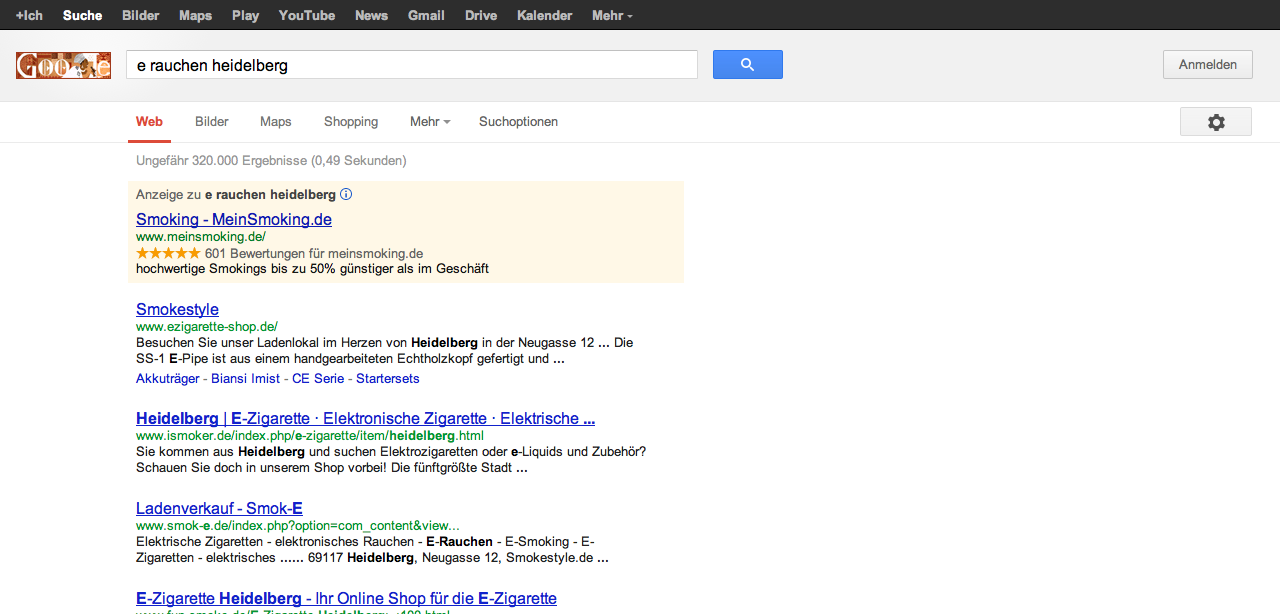Open Gmail from top navigation bar

(426, 15)
